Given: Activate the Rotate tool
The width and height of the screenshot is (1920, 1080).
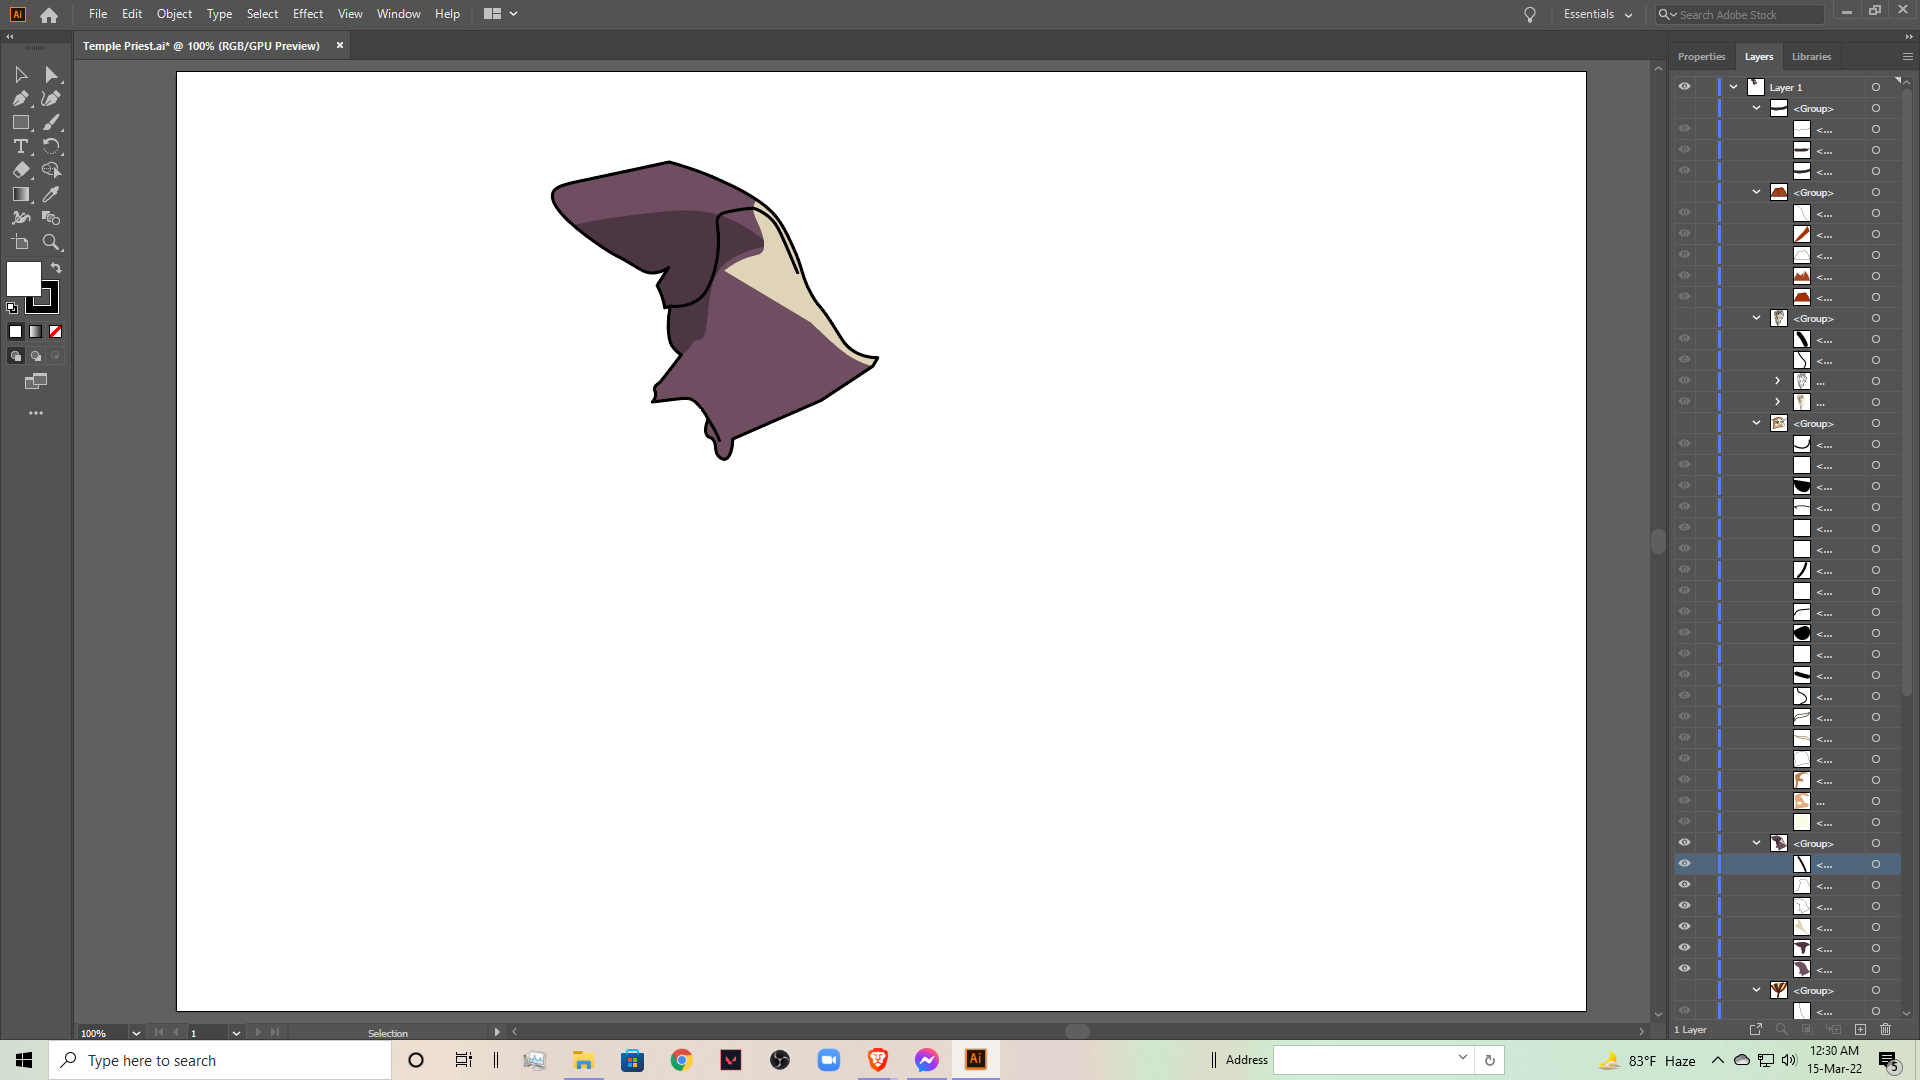Looking at the screenshot, I should pyautogui.click(x=52, y=147).
